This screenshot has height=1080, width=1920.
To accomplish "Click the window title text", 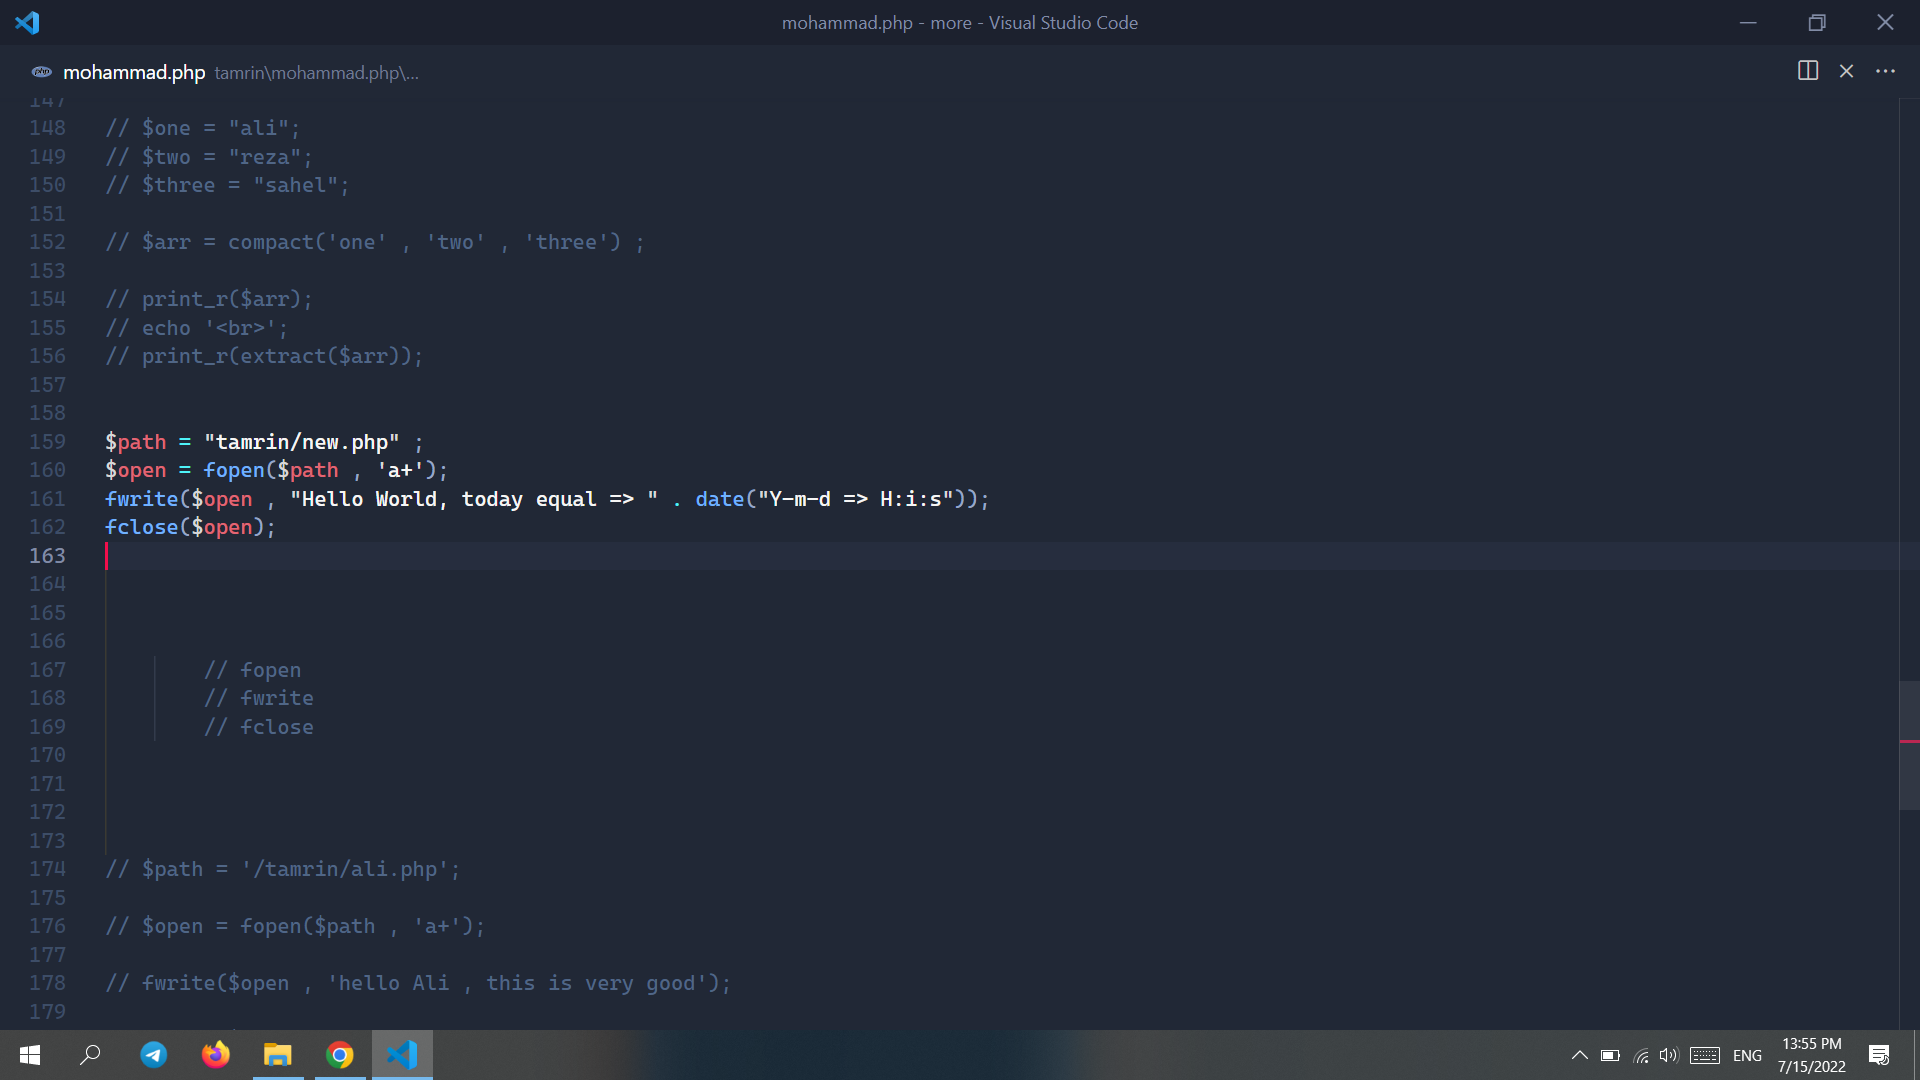I will click(x=959, y=23).
